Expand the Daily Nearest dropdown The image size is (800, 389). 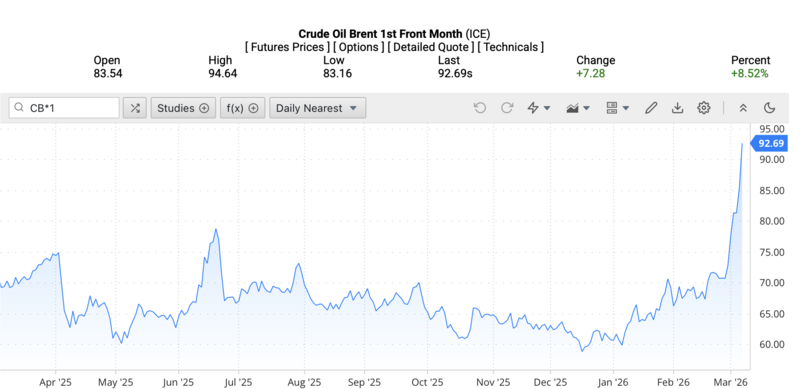317,108
